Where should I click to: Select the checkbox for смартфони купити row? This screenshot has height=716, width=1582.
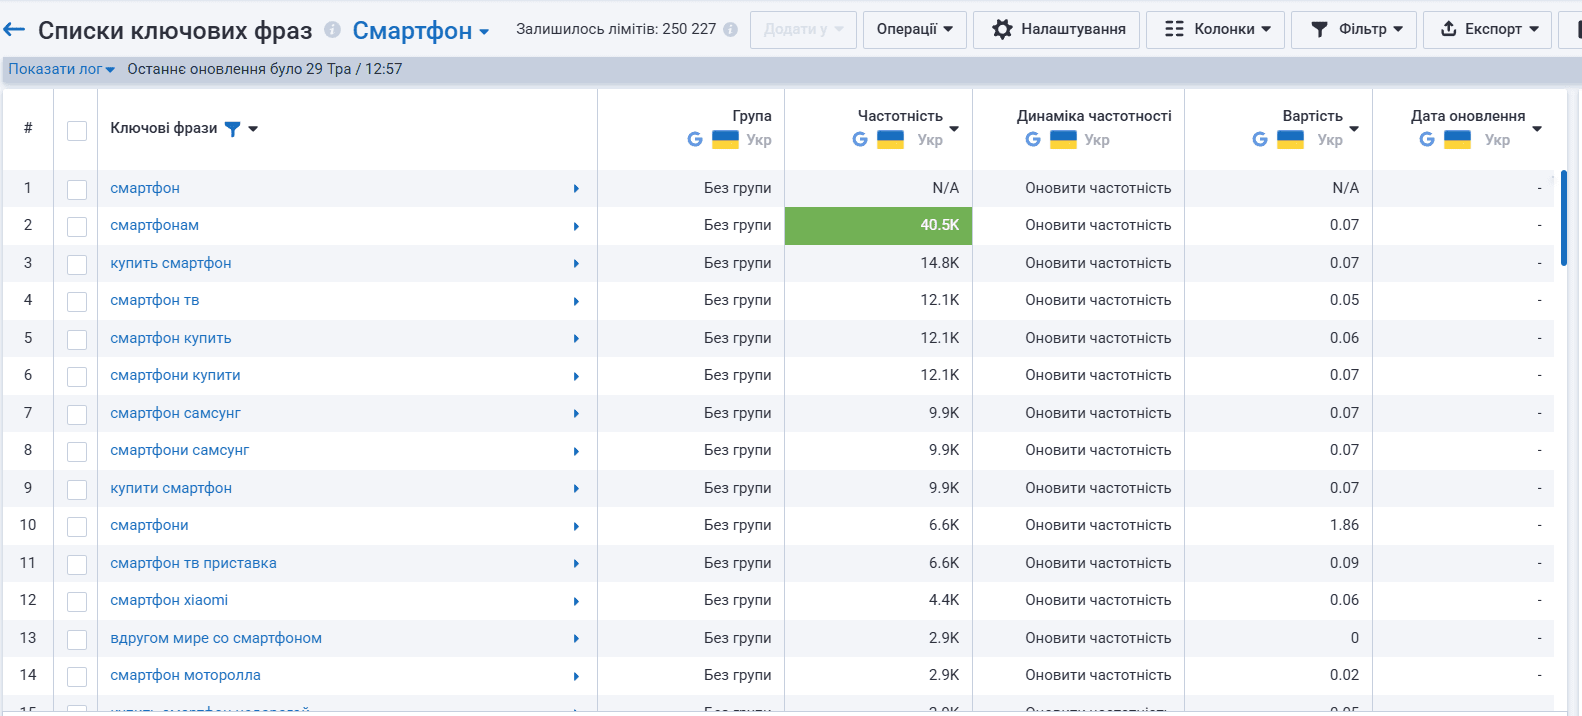click(77, 377)
